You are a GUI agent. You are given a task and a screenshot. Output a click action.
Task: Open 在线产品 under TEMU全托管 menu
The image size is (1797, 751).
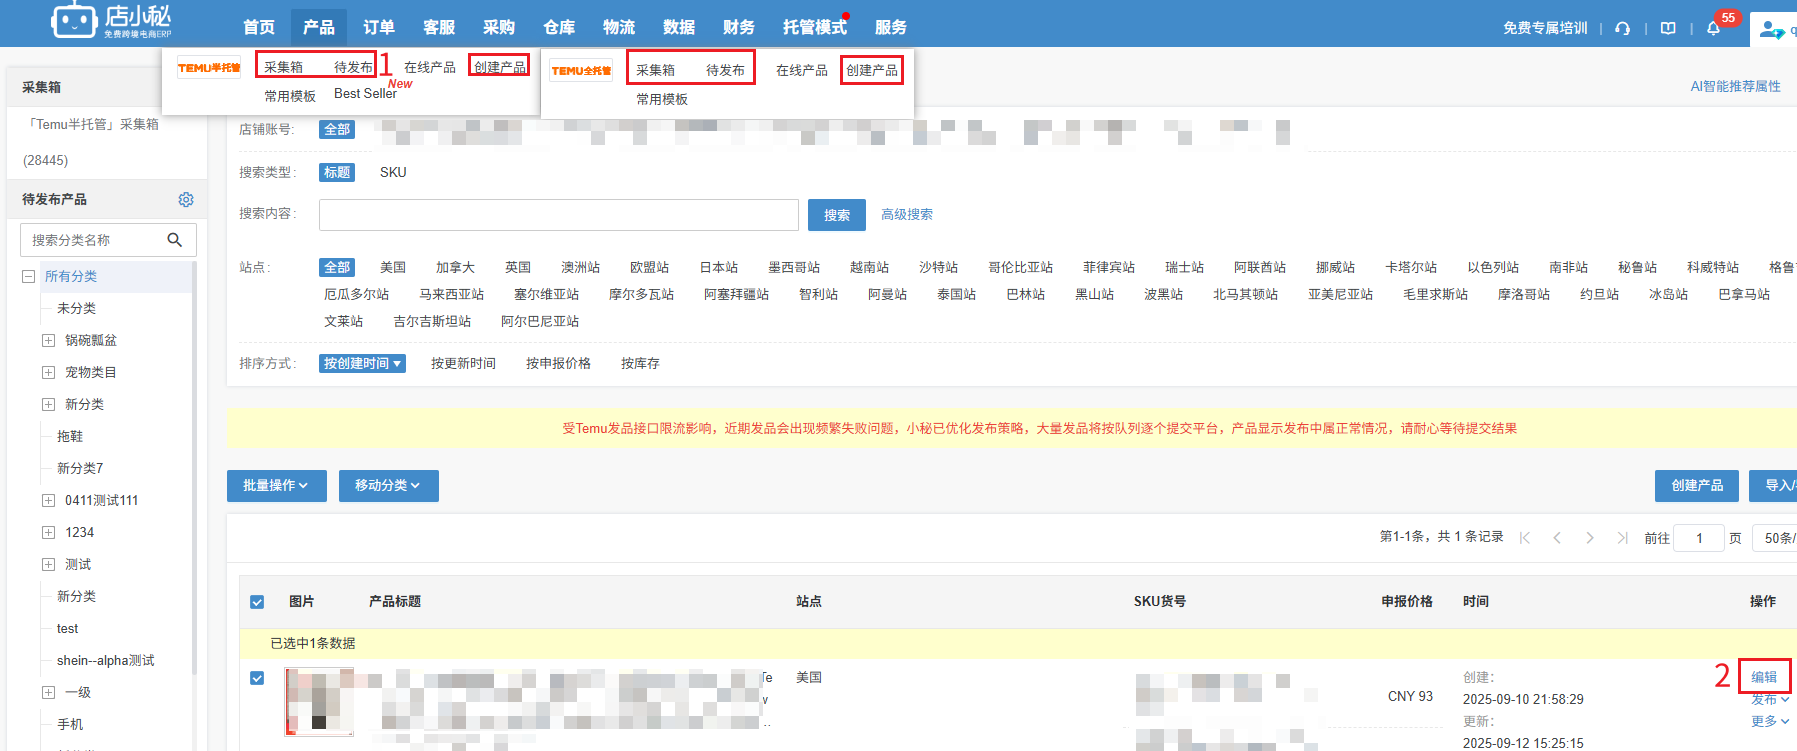coord(802,70)
